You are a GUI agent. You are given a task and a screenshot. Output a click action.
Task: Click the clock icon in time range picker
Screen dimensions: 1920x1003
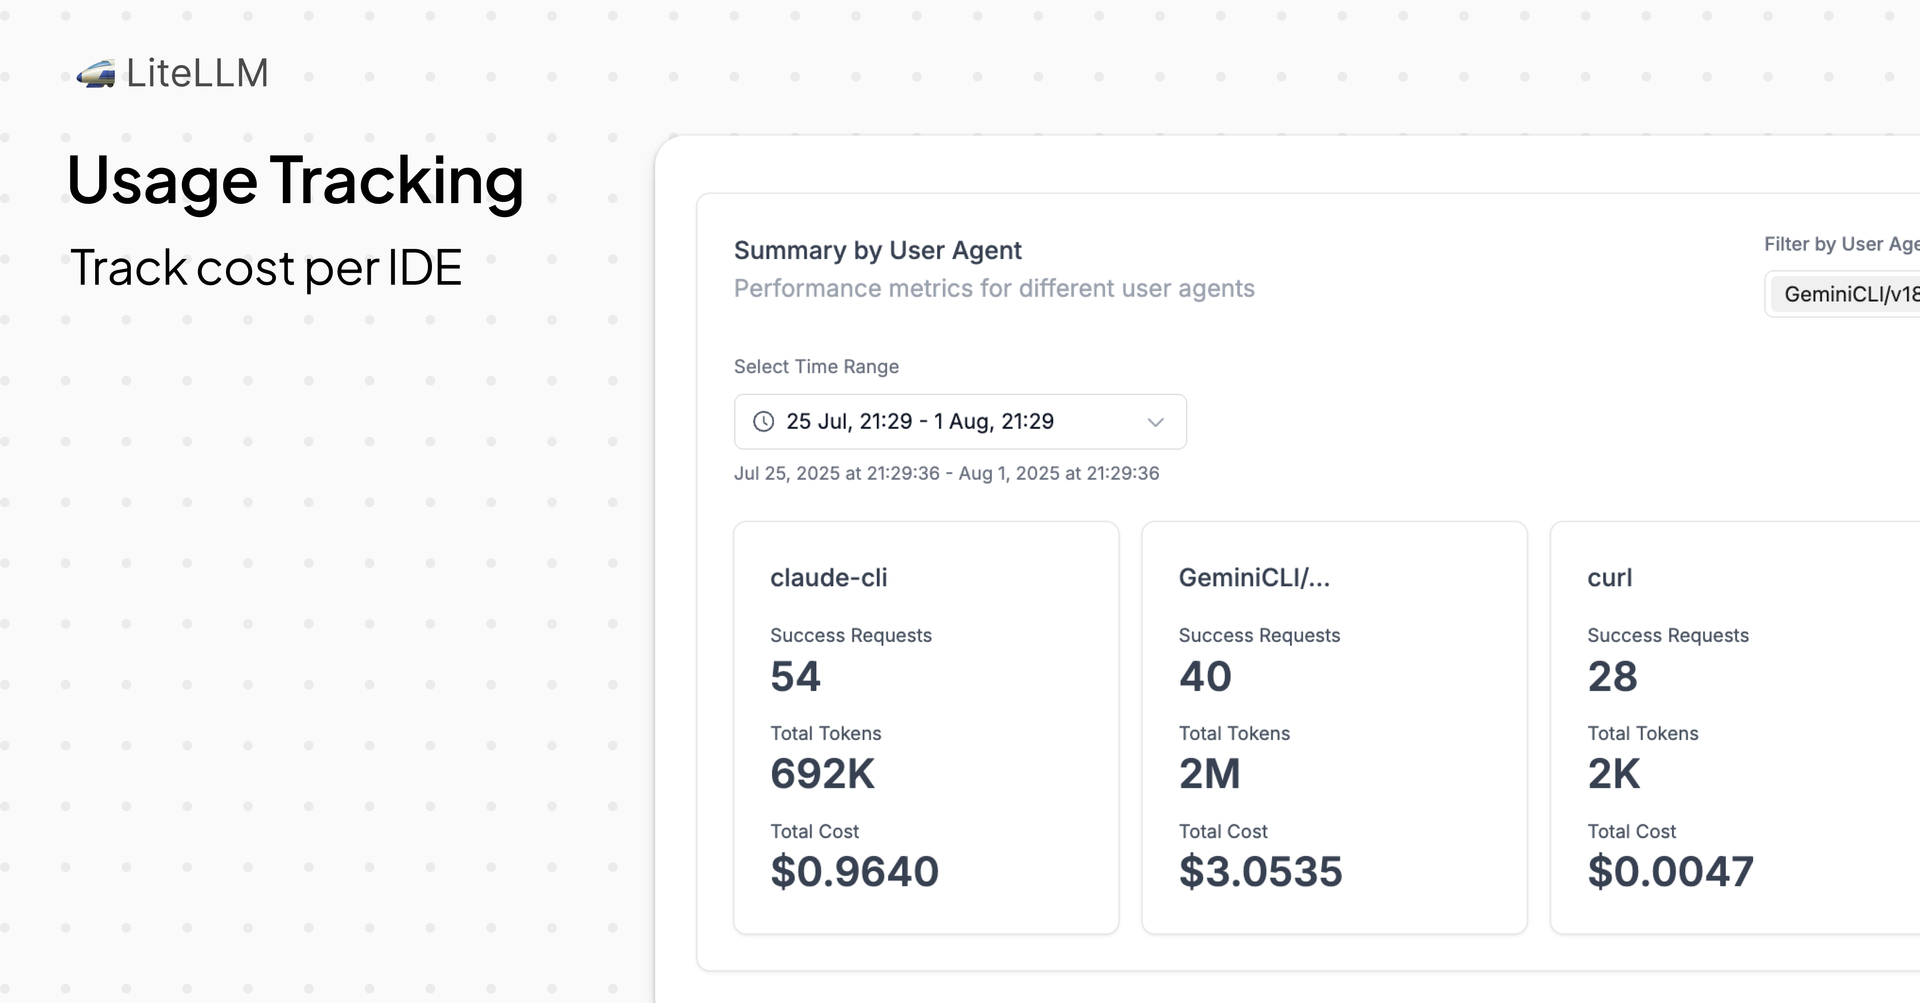tap(763, 422)
